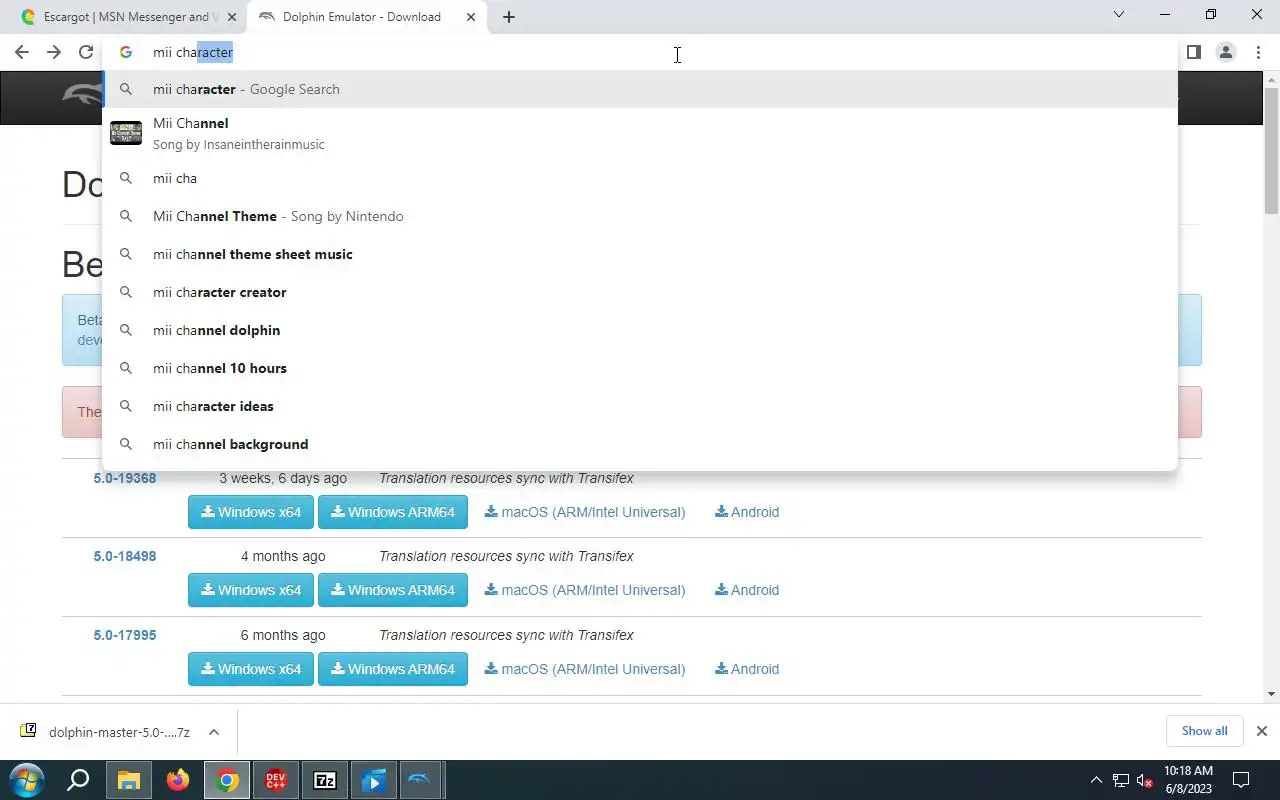
Task: Select the Dolphin Emulator Download tab
Action: (362, 17)
